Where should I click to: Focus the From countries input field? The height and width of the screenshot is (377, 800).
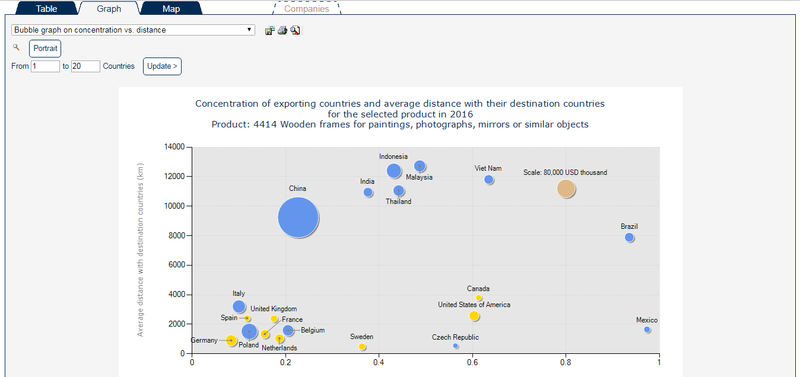(x=45, y=66)
